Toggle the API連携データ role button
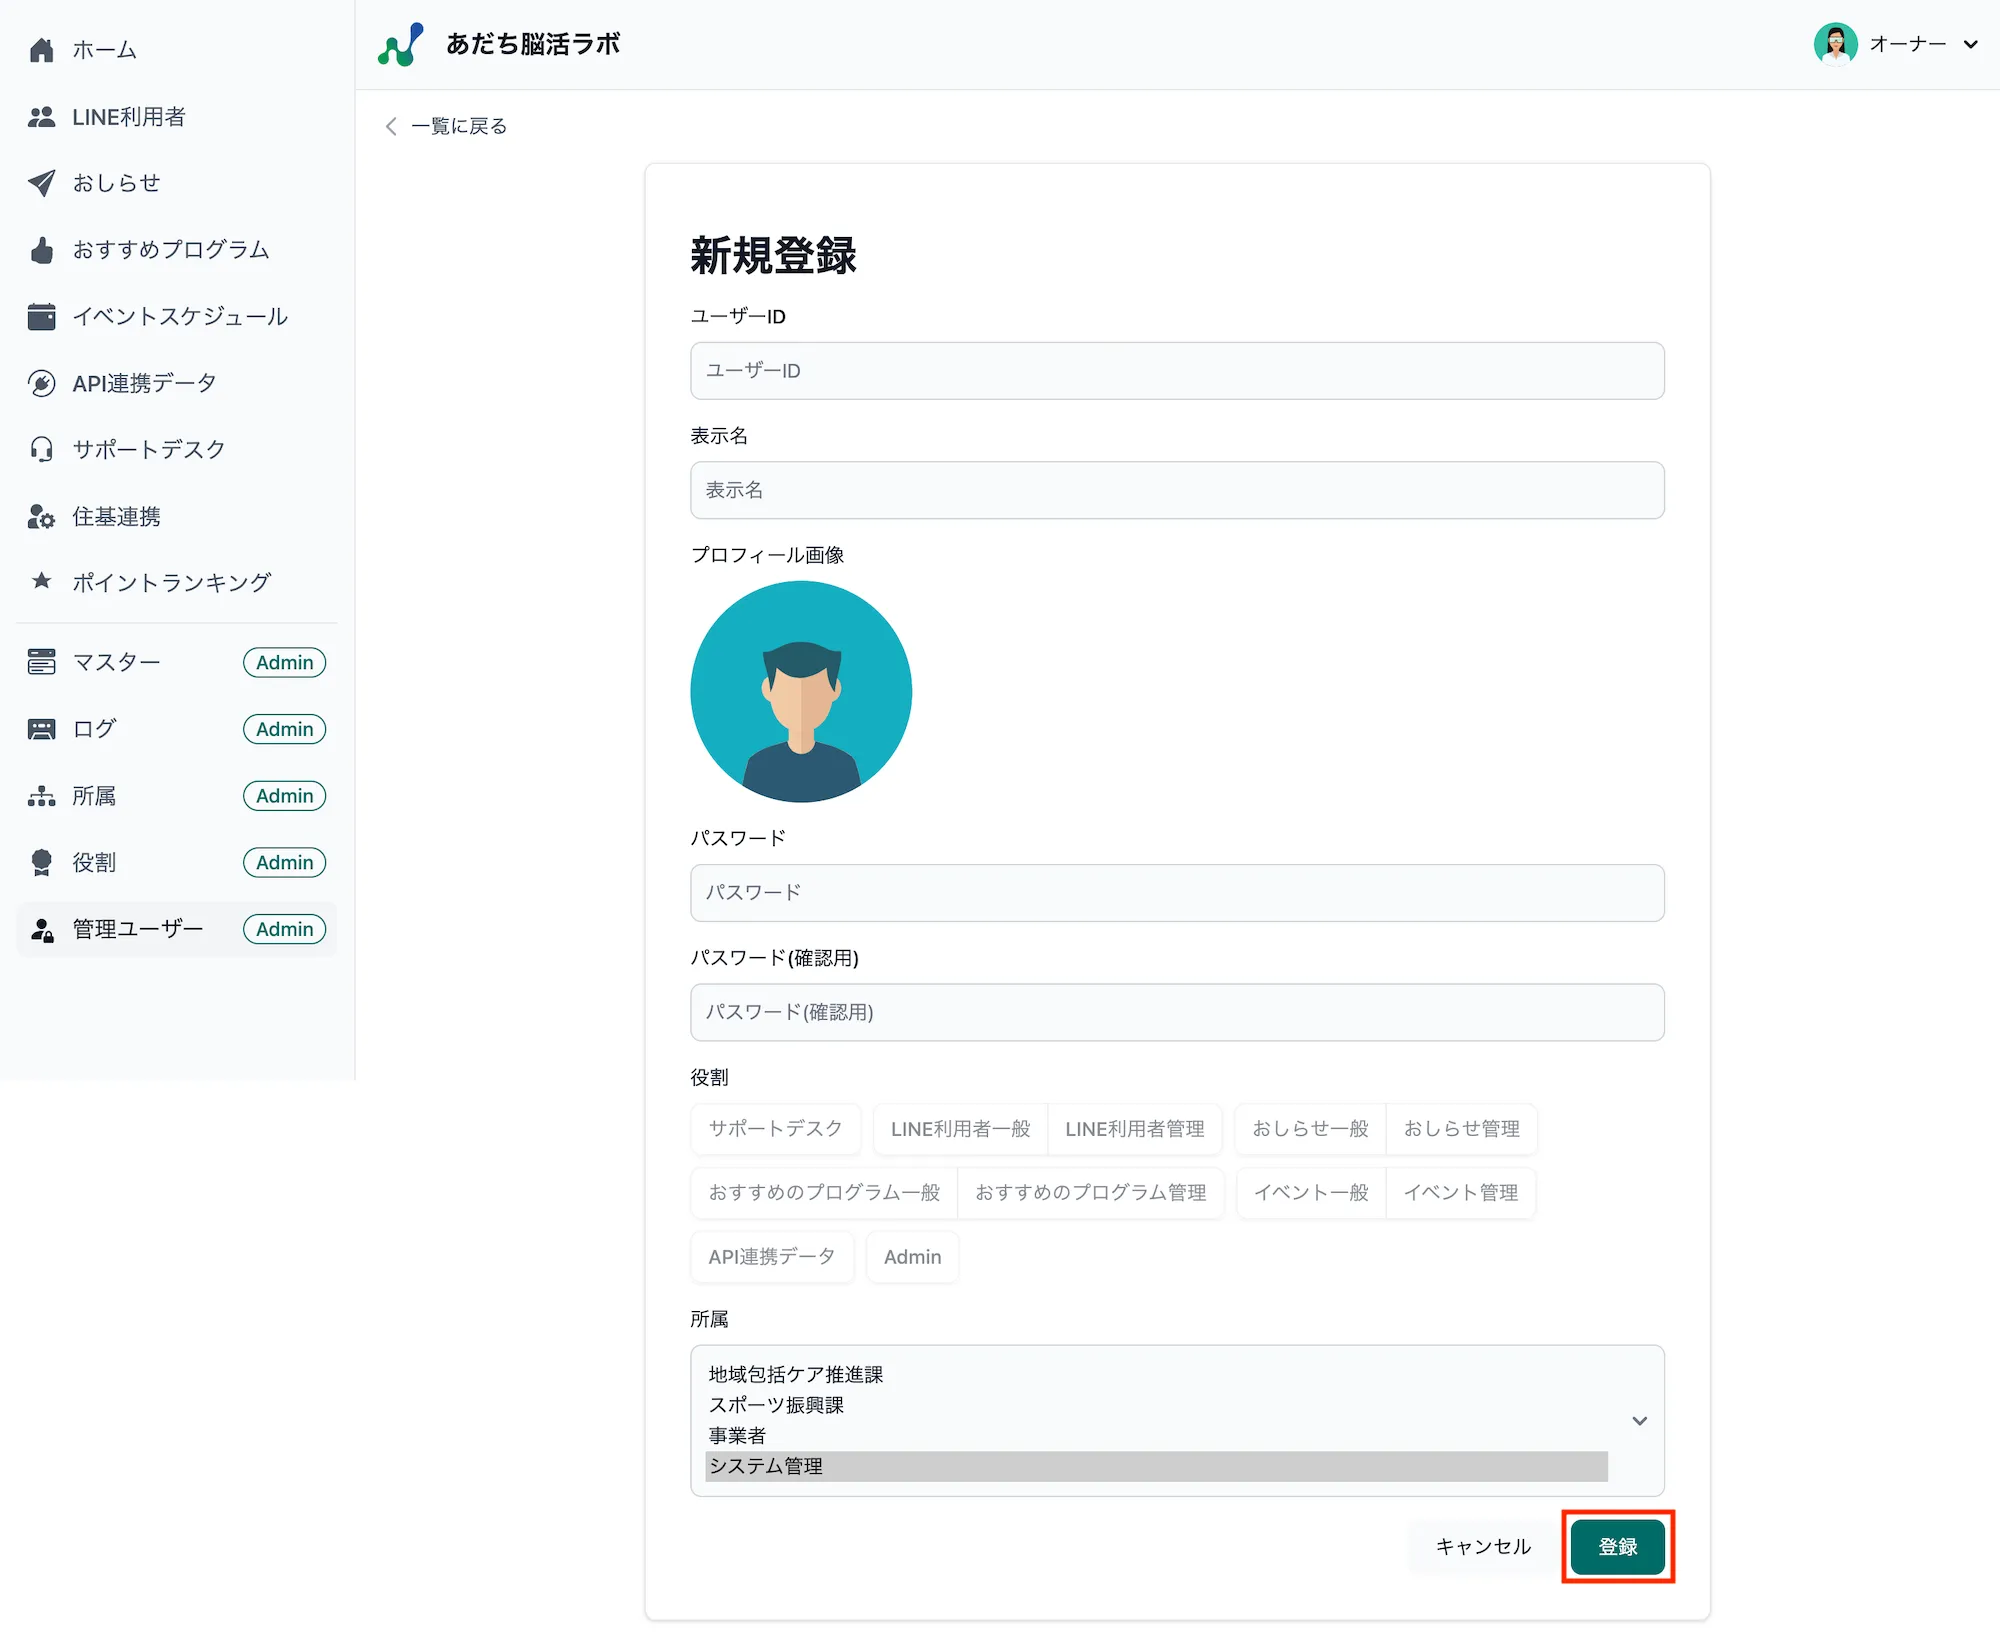2000x1643 pixels. coord(772,1257)
